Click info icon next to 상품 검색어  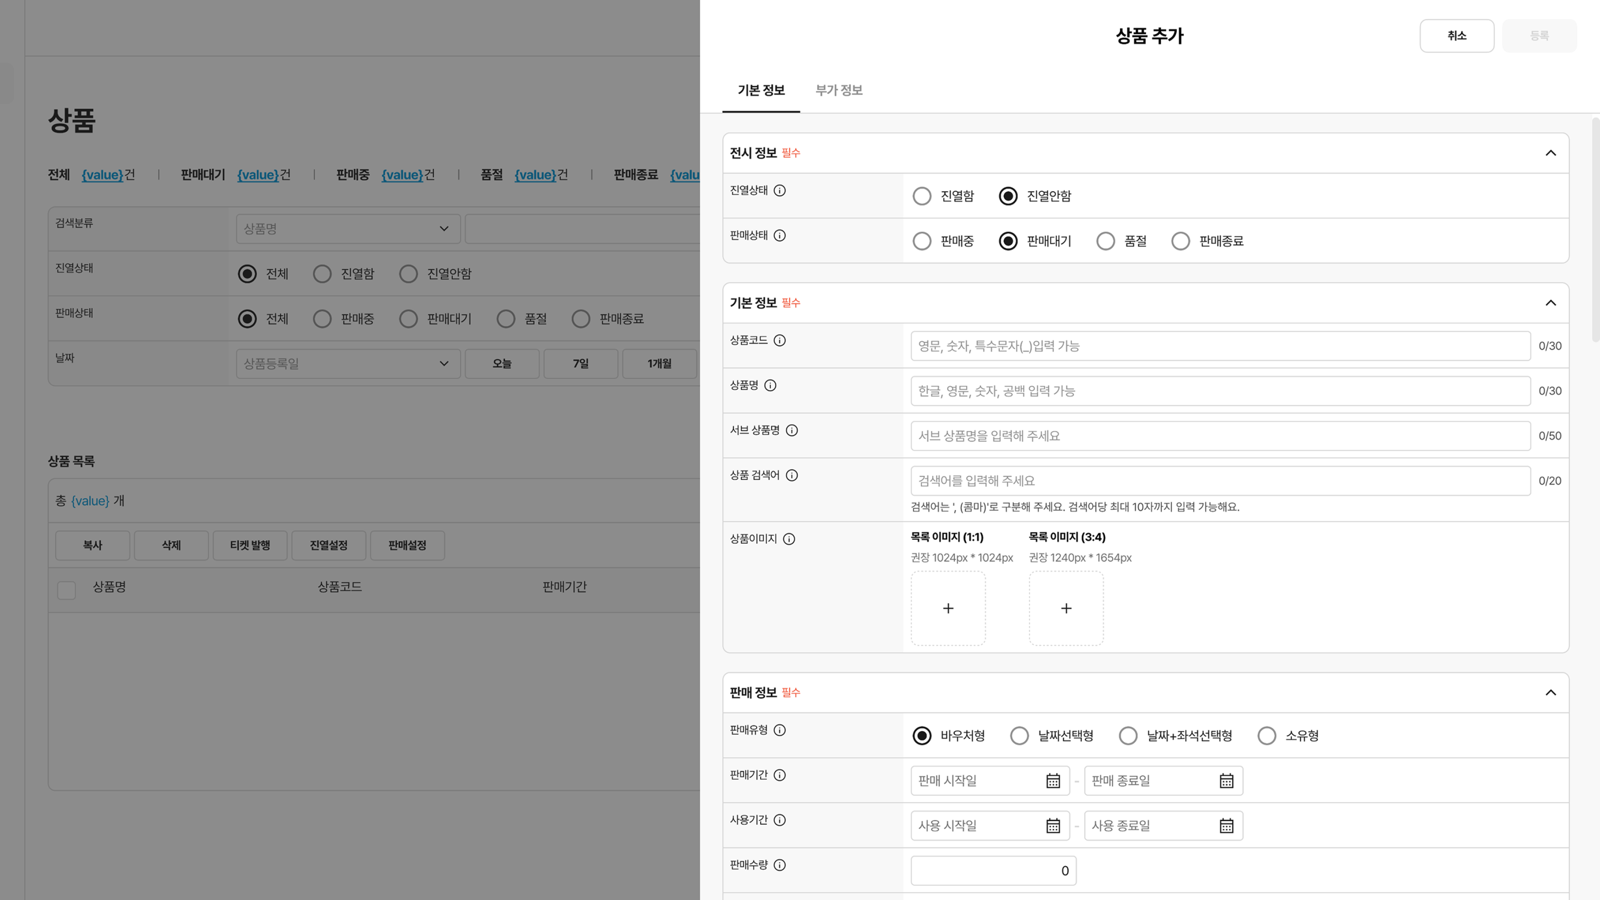[792, 476]
